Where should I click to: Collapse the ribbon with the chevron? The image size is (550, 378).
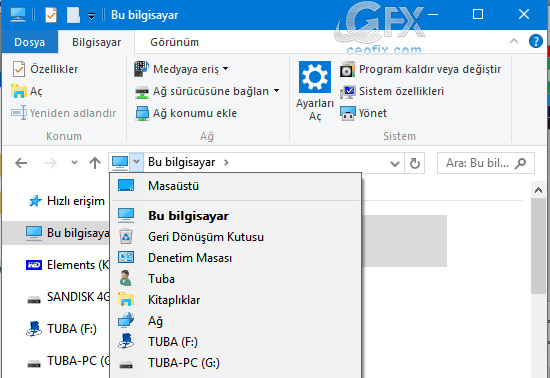click(514, 41)
